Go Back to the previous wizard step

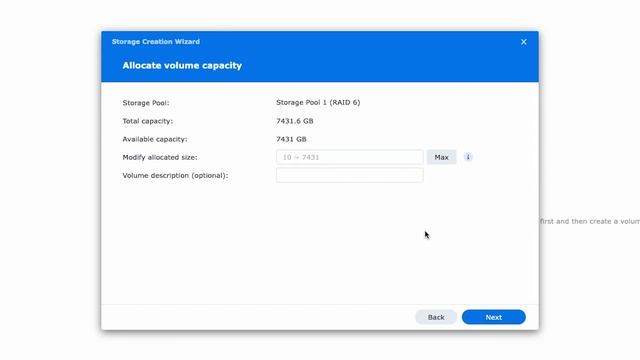click(436, 317)
